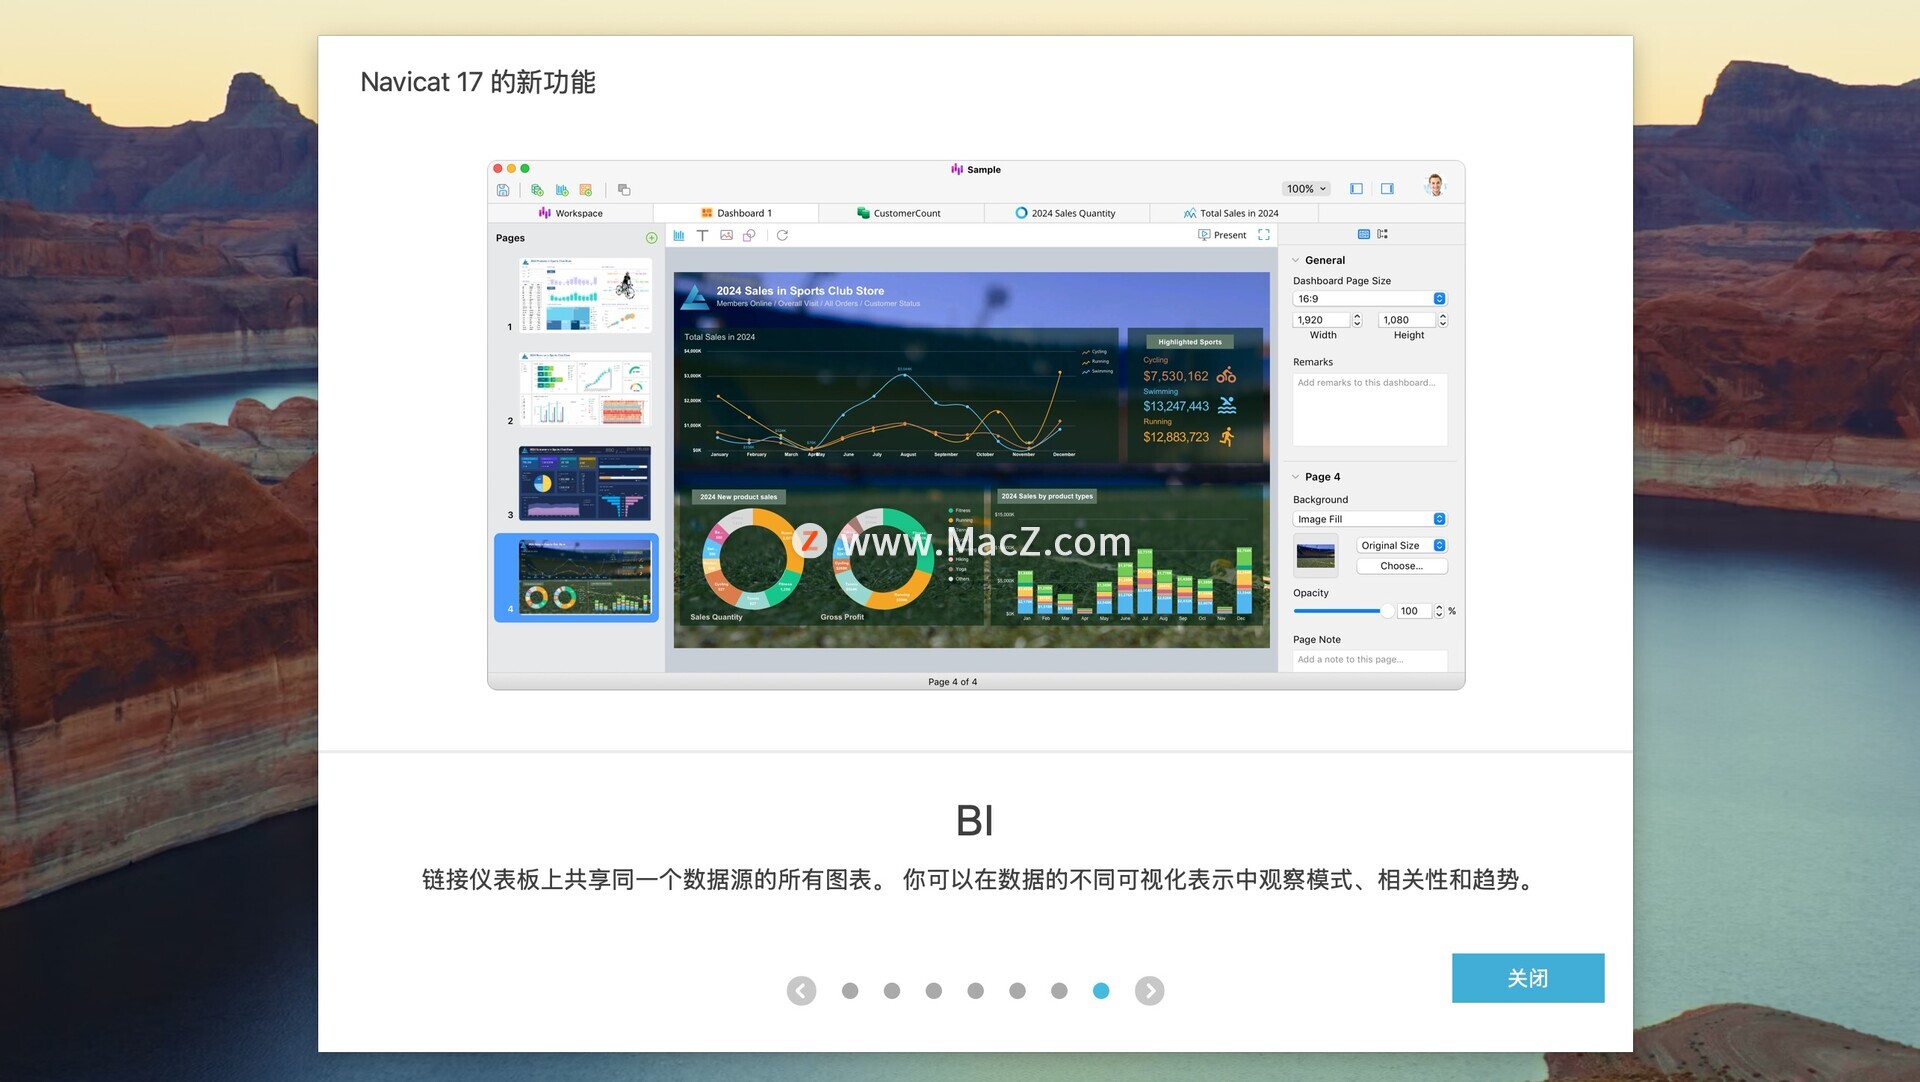
Task: Select page 2 thumbnail in Pages
Action: click(x=585, y=389)
